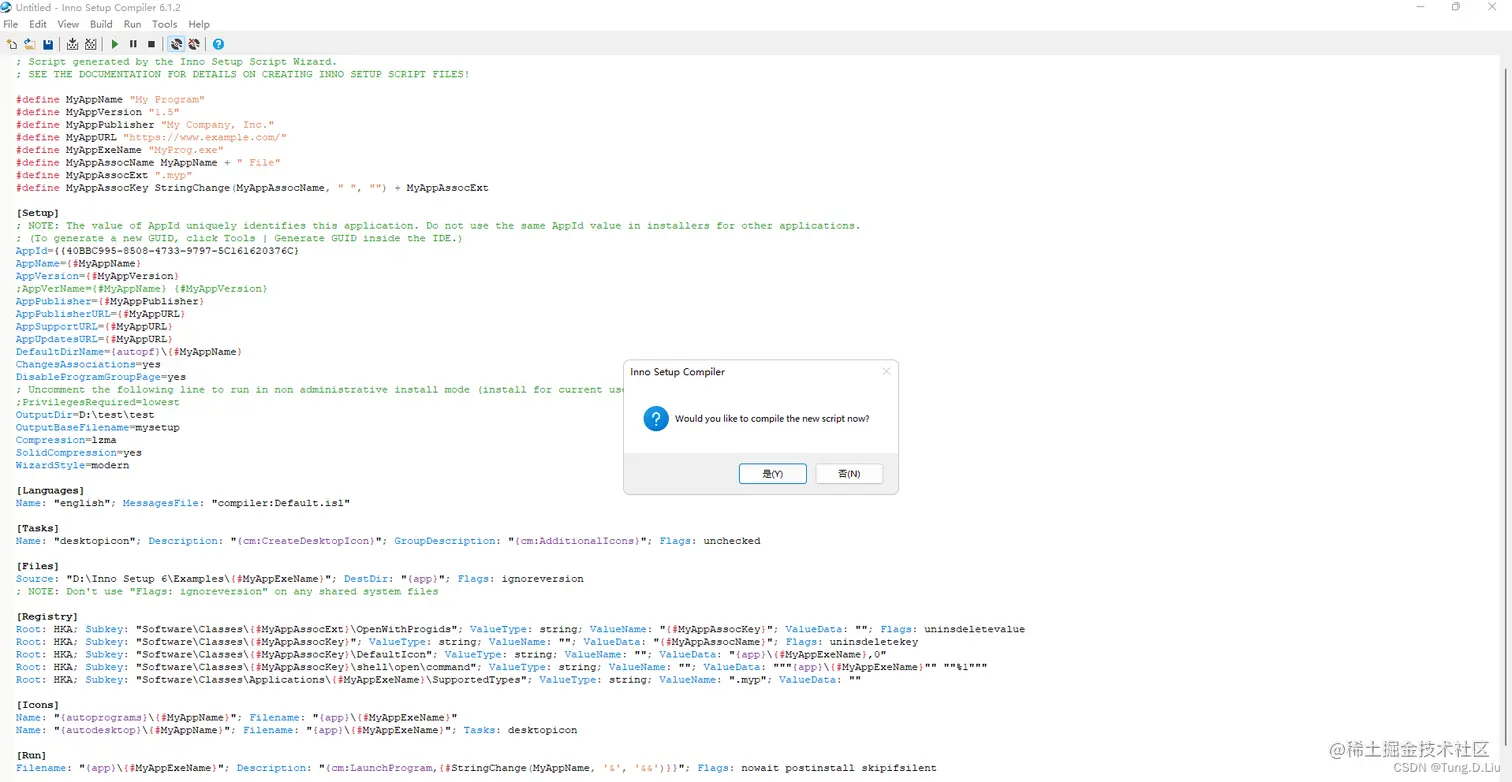Open the View menu
Screen dimensions: 1512x782
tap(68, 24)
